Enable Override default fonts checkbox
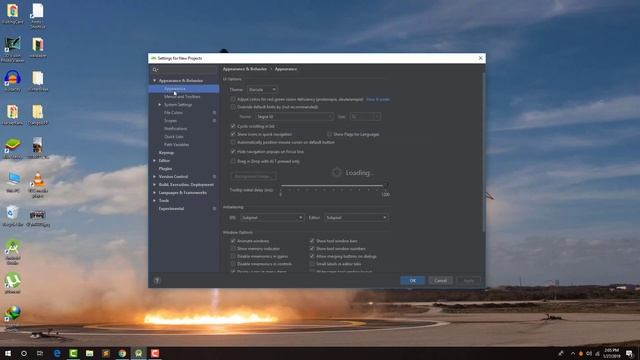The width and height of the screenshot is (640, 360). pos(233,107)
